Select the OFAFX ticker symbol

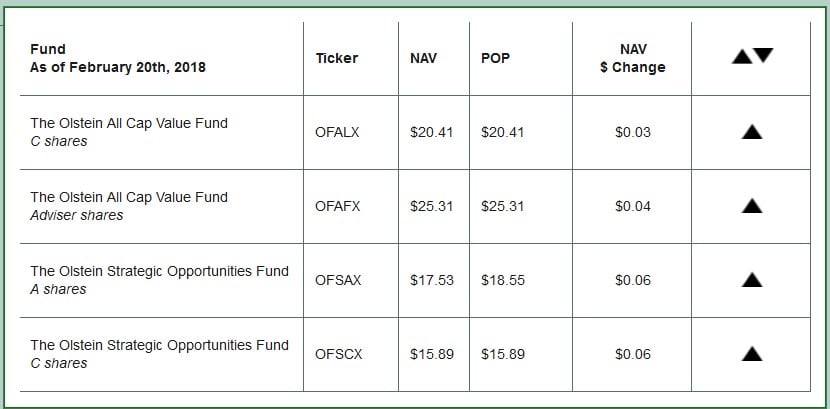tap(338, 206)
